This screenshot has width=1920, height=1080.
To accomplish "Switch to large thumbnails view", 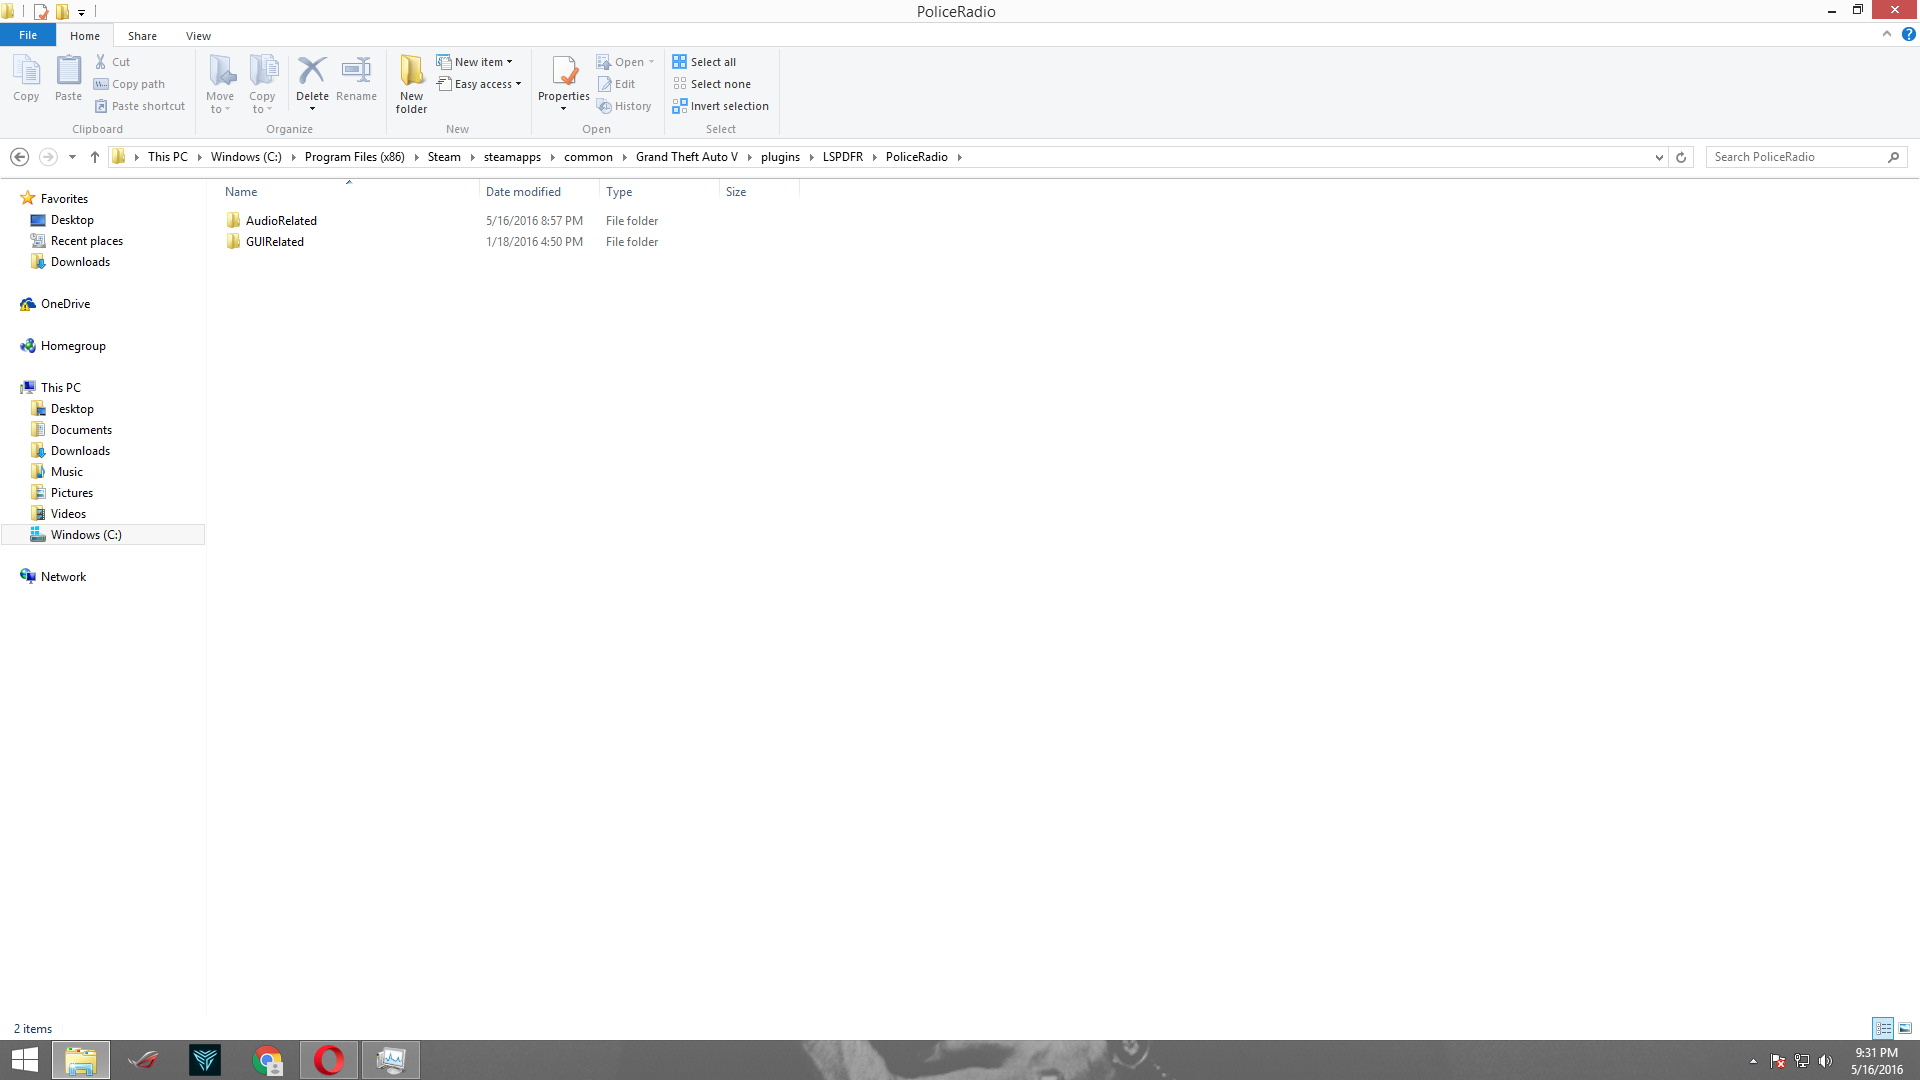I will (x=1905, y=1028).
